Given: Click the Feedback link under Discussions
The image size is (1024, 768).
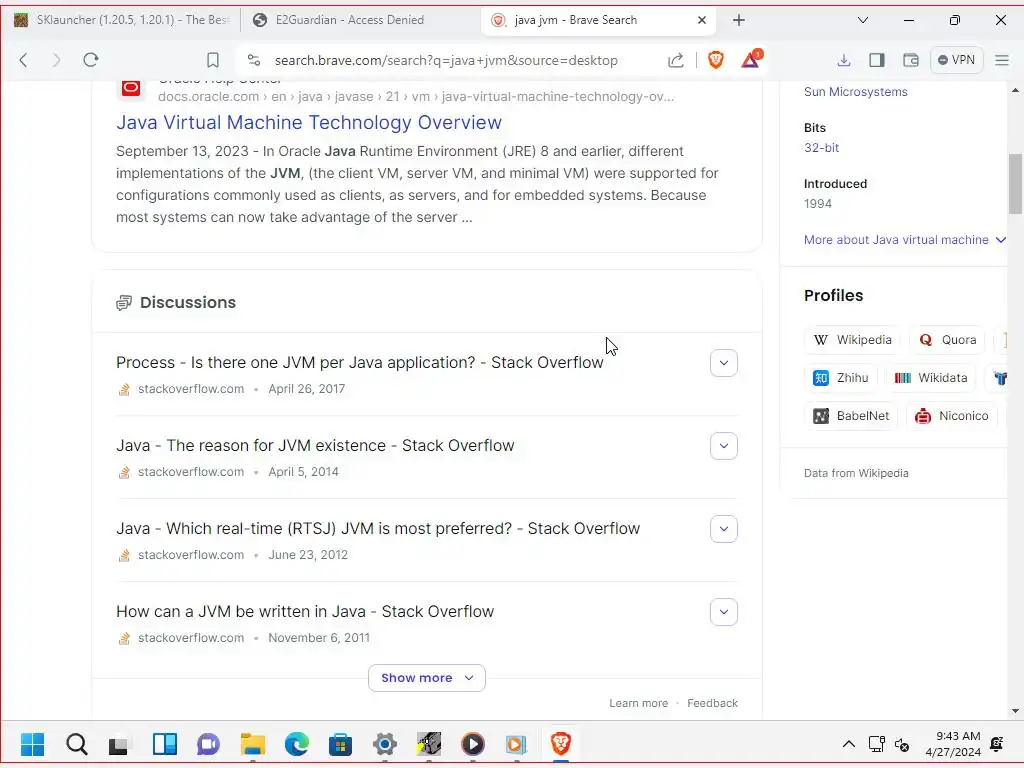Looking at the screenshot, I should point(712,703).
